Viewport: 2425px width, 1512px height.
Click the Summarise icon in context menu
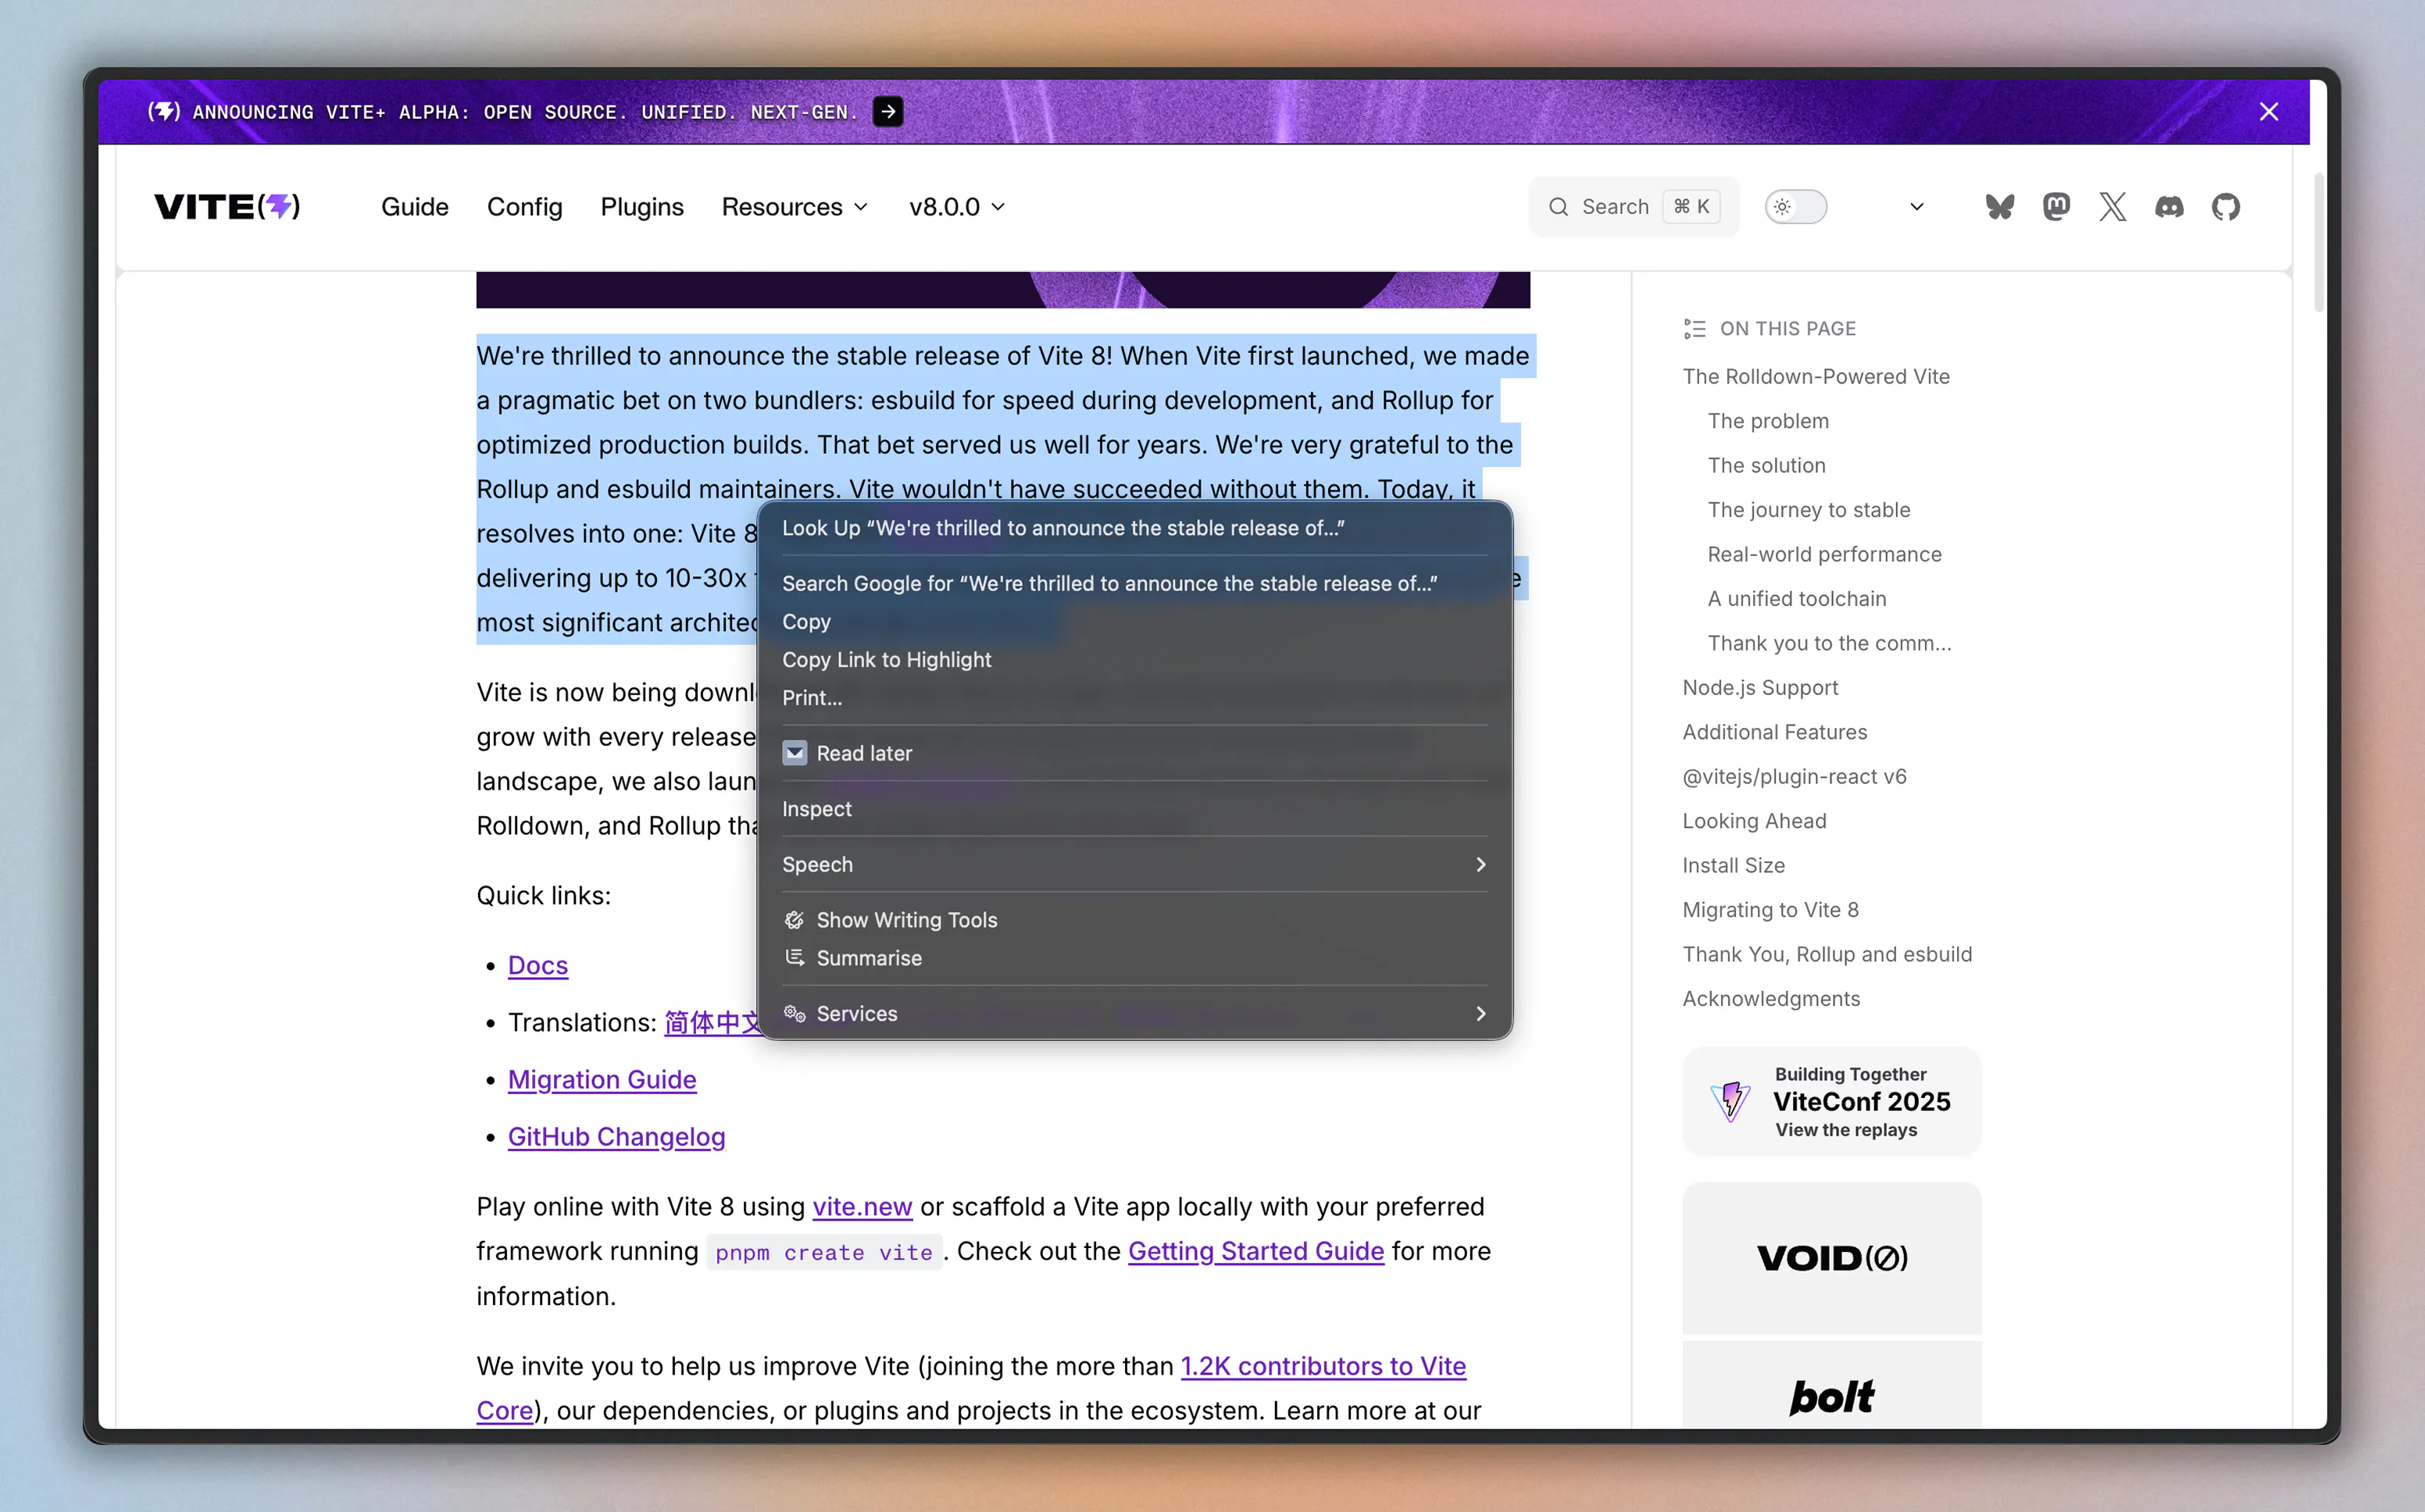[795, 958]
